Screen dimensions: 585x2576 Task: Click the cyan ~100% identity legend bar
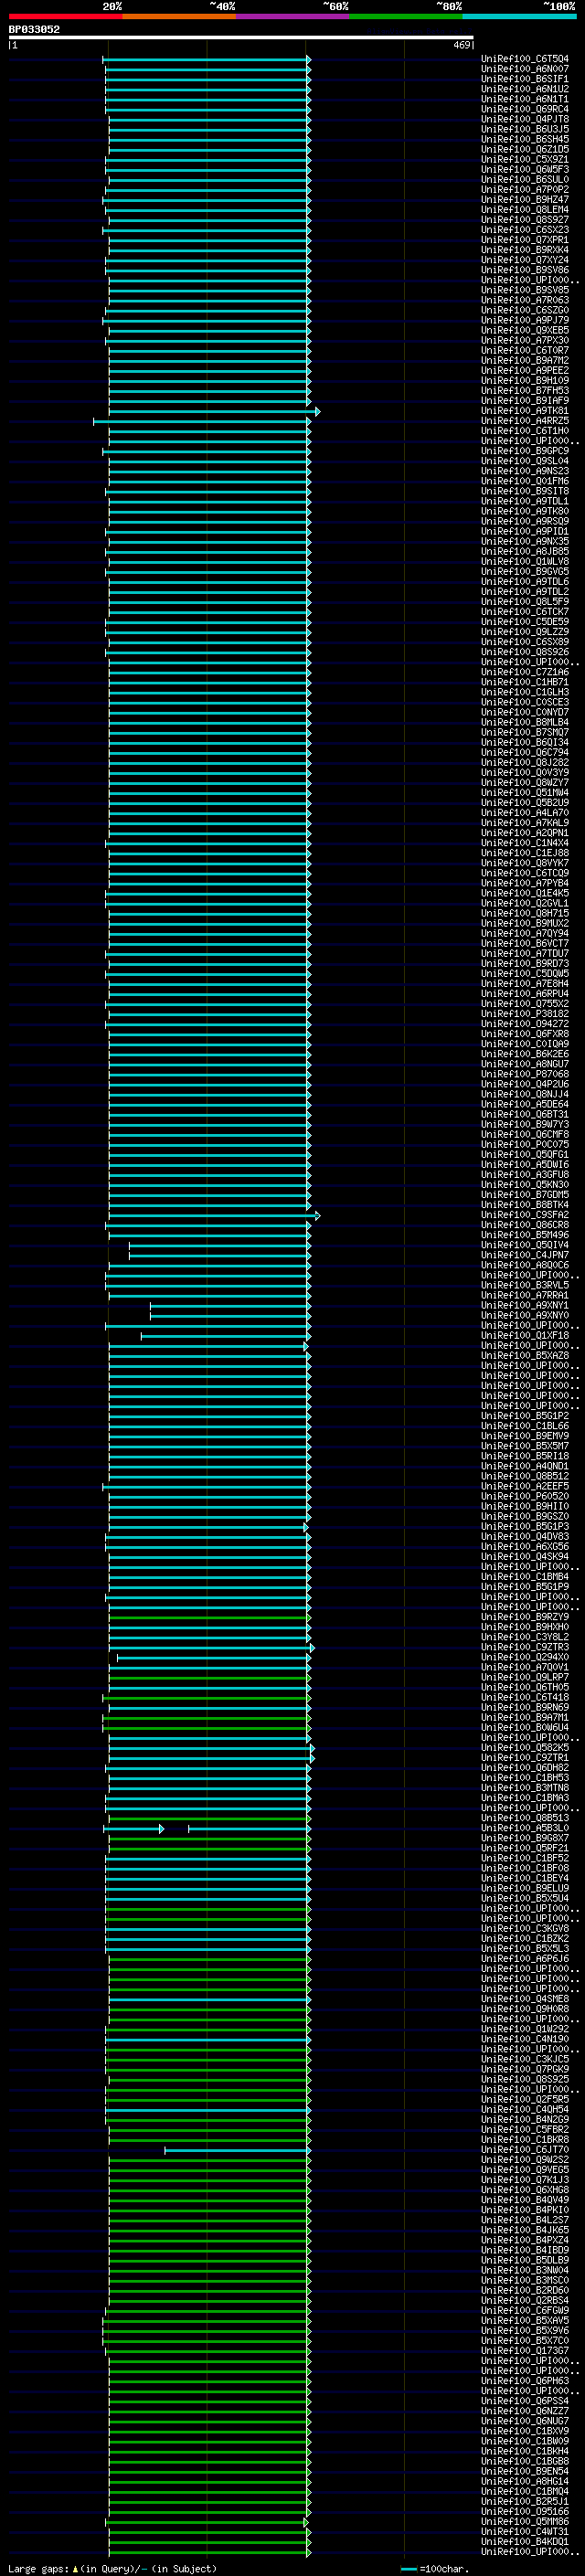pyautogui.click(x=520, y=16)
